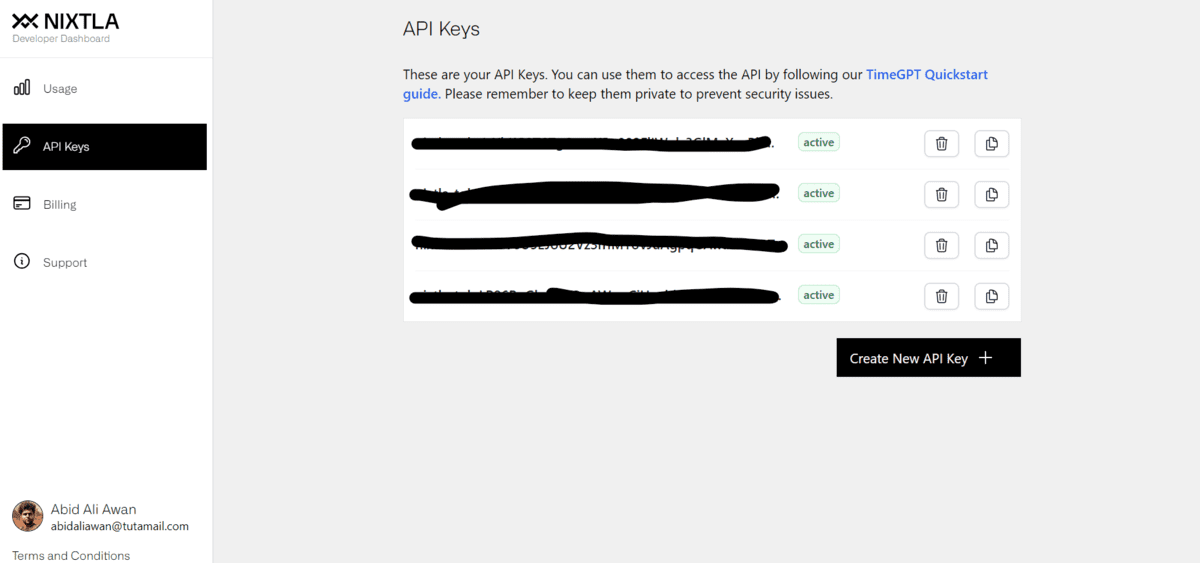Click the credit card Billing icon

pyautogui.click(x=21, y=204)
